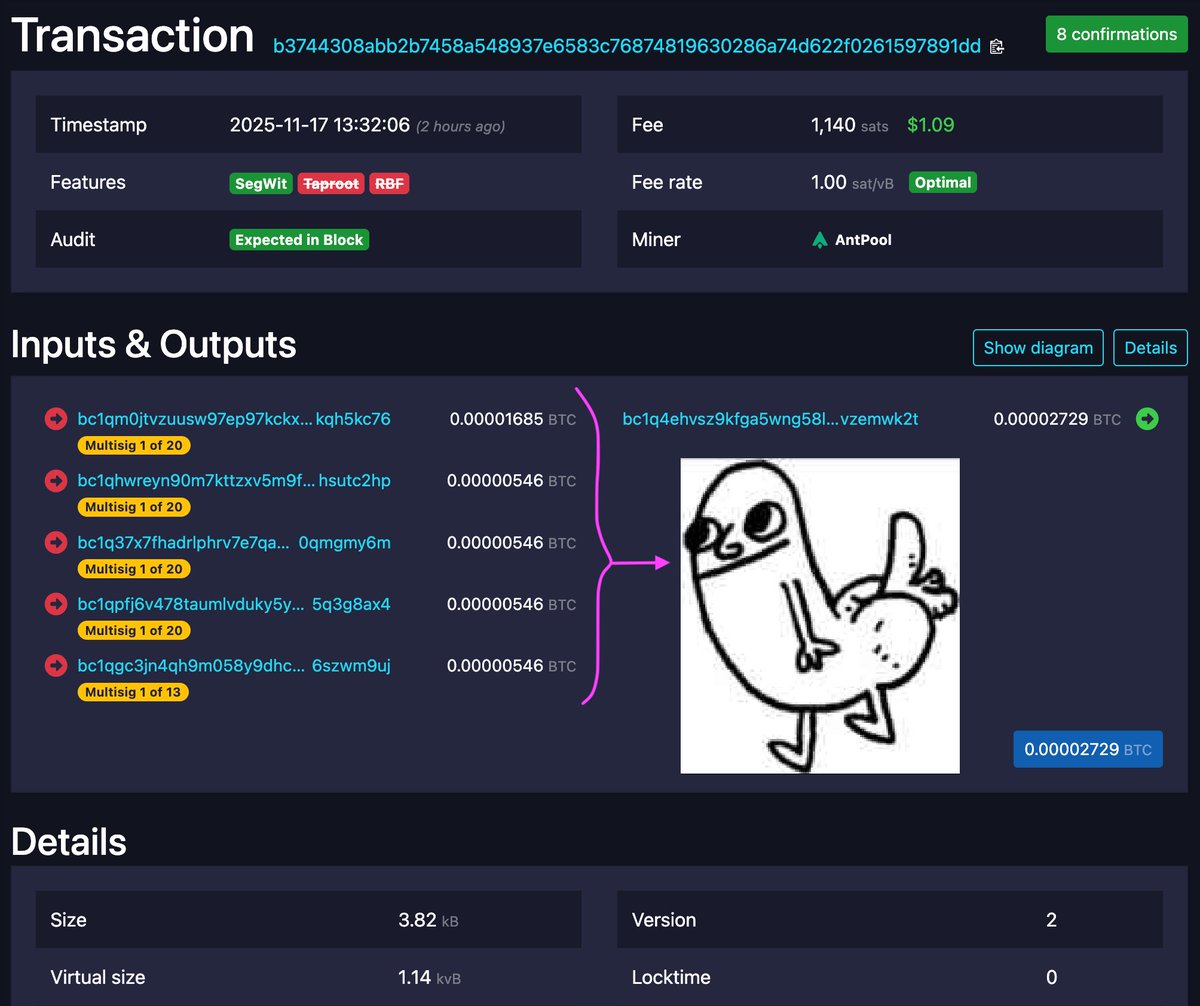Open input address bc1qhwreyn90m7kttzxv5m9f
This screenshot has width=1200, height=1006.
(x=234, y=481)
